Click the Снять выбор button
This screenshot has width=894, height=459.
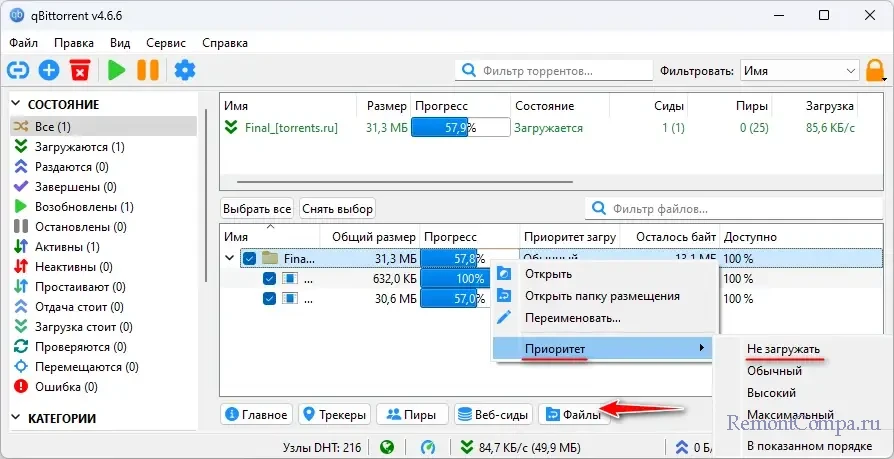click(337, 209)
